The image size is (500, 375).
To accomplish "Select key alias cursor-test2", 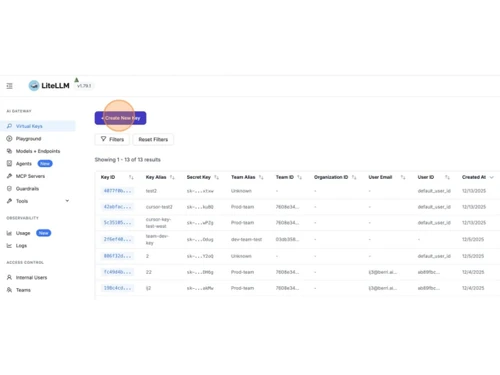I will coord(159,207).
